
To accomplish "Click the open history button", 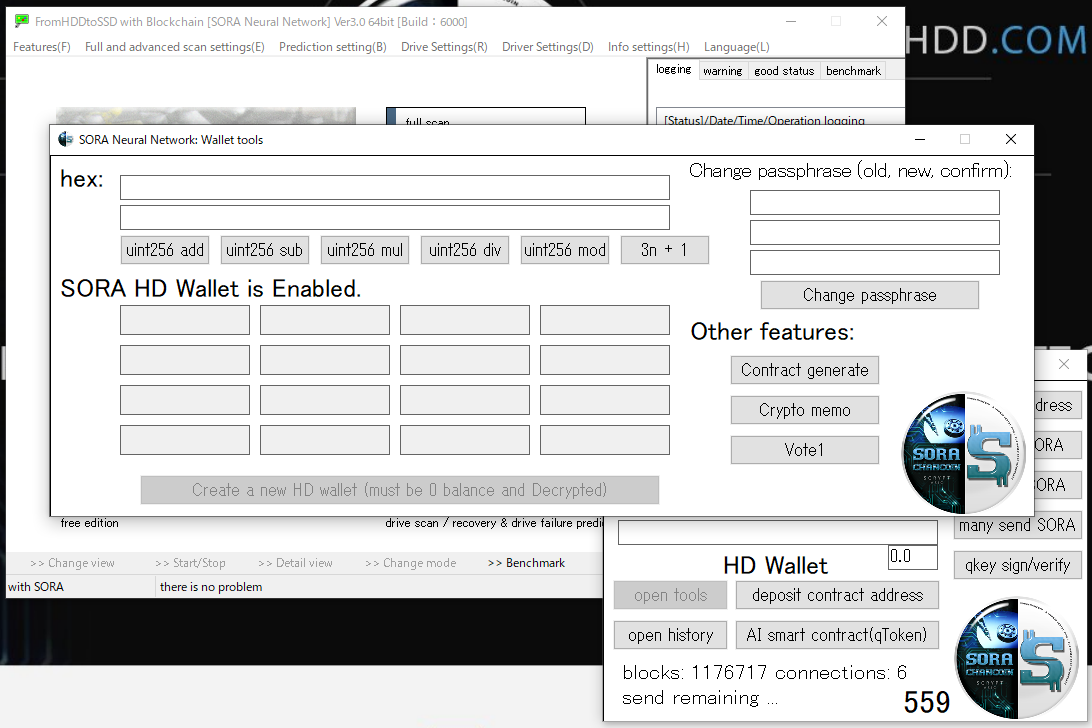I will coord(671,635).
